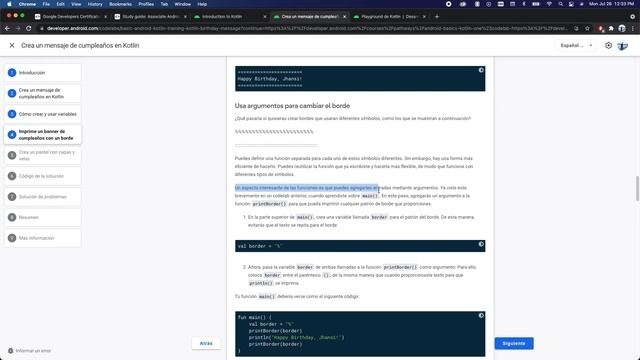Screen dimensions: 640x360
Task: Copy the val border code snippet
Action: point(481,244)
